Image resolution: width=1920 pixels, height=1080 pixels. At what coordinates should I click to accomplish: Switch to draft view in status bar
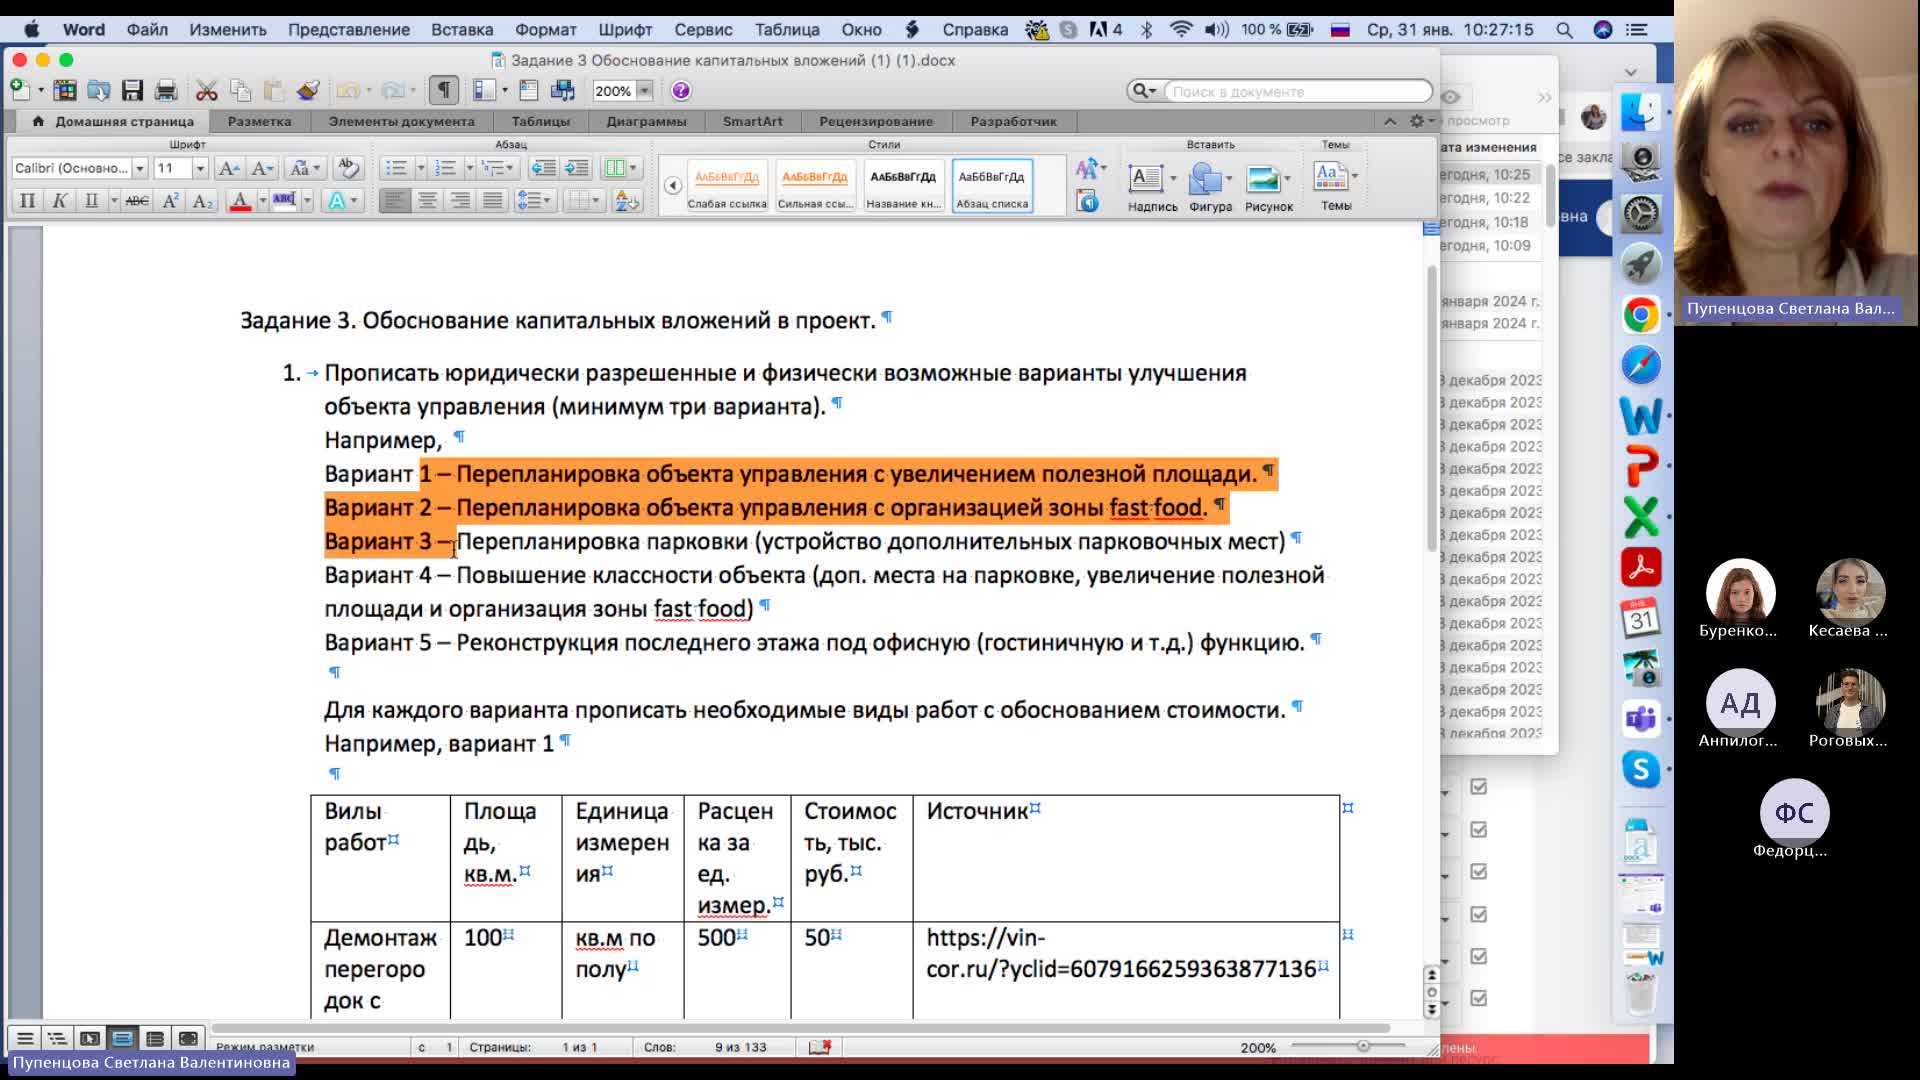25,1038
